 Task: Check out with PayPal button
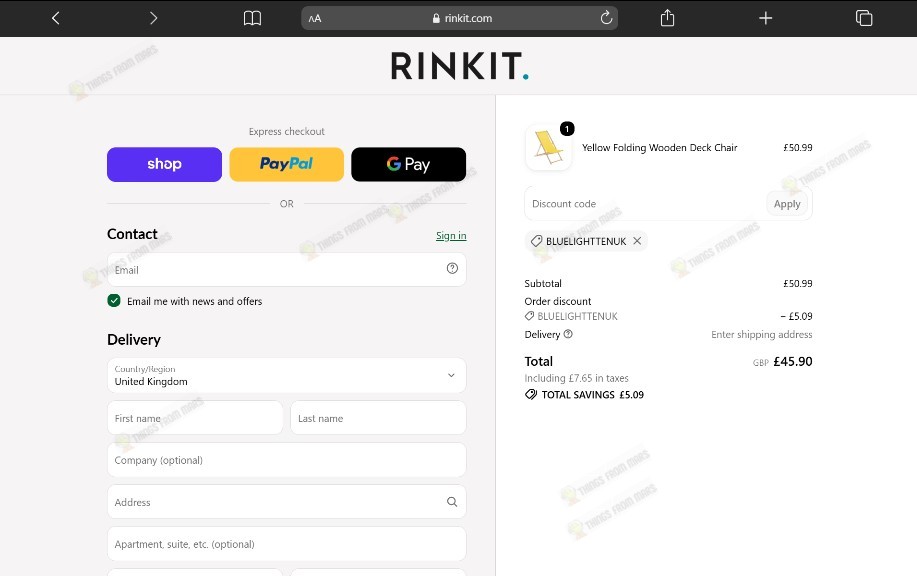(x=287, y=164)
